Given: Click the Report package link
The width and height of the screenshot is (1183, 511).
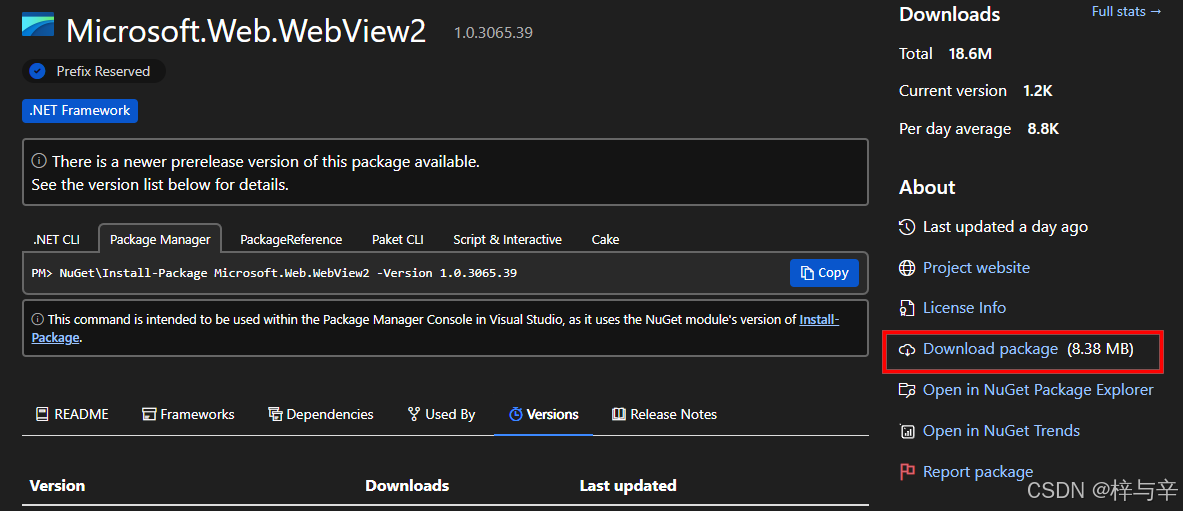Looking at the screenshot, I should 978,472.
